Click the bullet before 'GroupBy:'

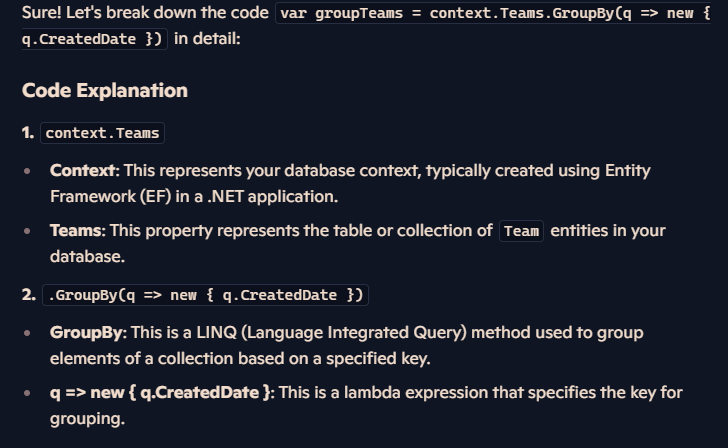click(27, 333)
